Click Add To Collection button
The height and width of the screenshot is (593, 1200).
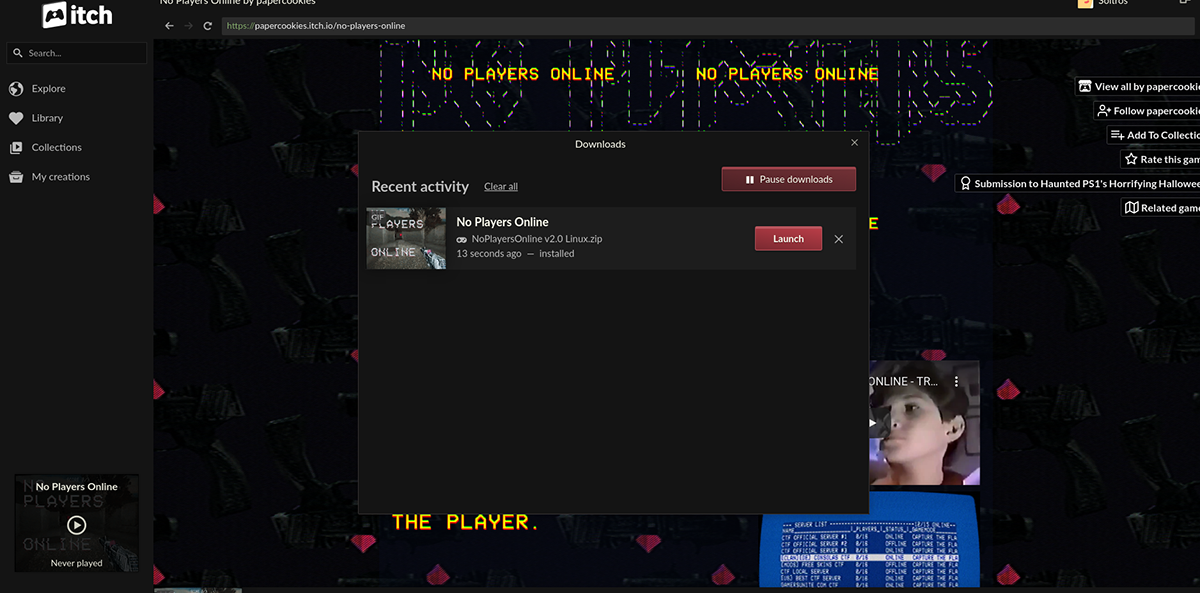(1154, 135)
